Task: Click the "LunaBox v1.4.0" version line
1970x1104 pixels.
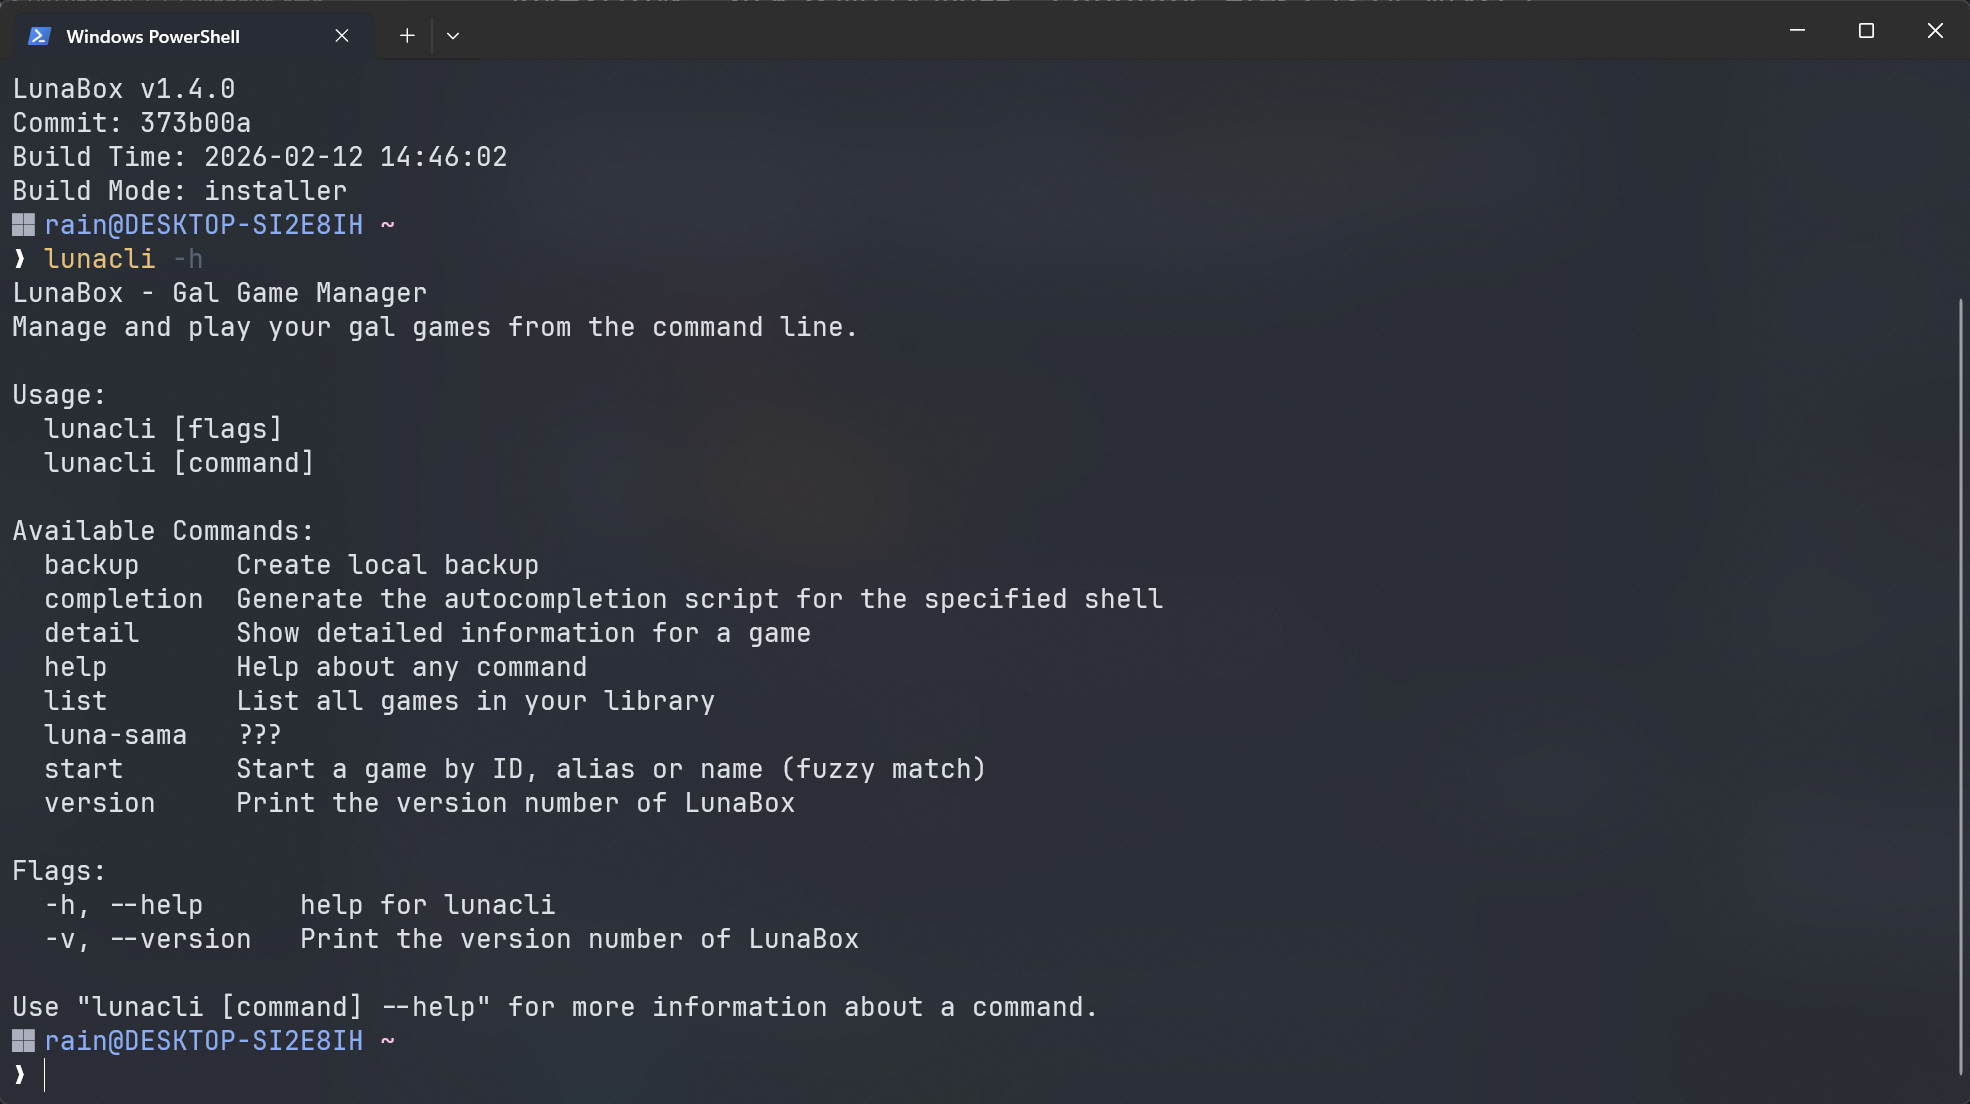Action: [124, 89]
